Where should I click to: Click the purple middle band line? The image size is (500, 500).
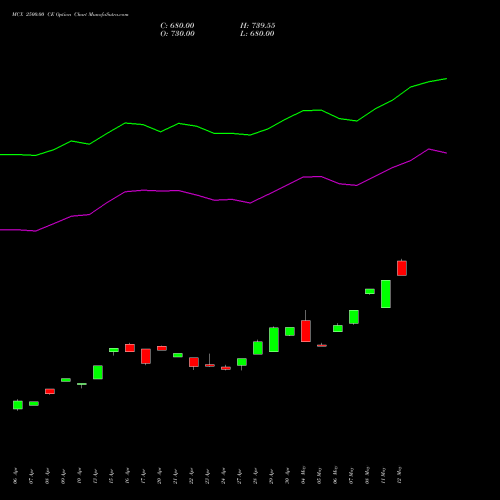(x=223, y=200)
